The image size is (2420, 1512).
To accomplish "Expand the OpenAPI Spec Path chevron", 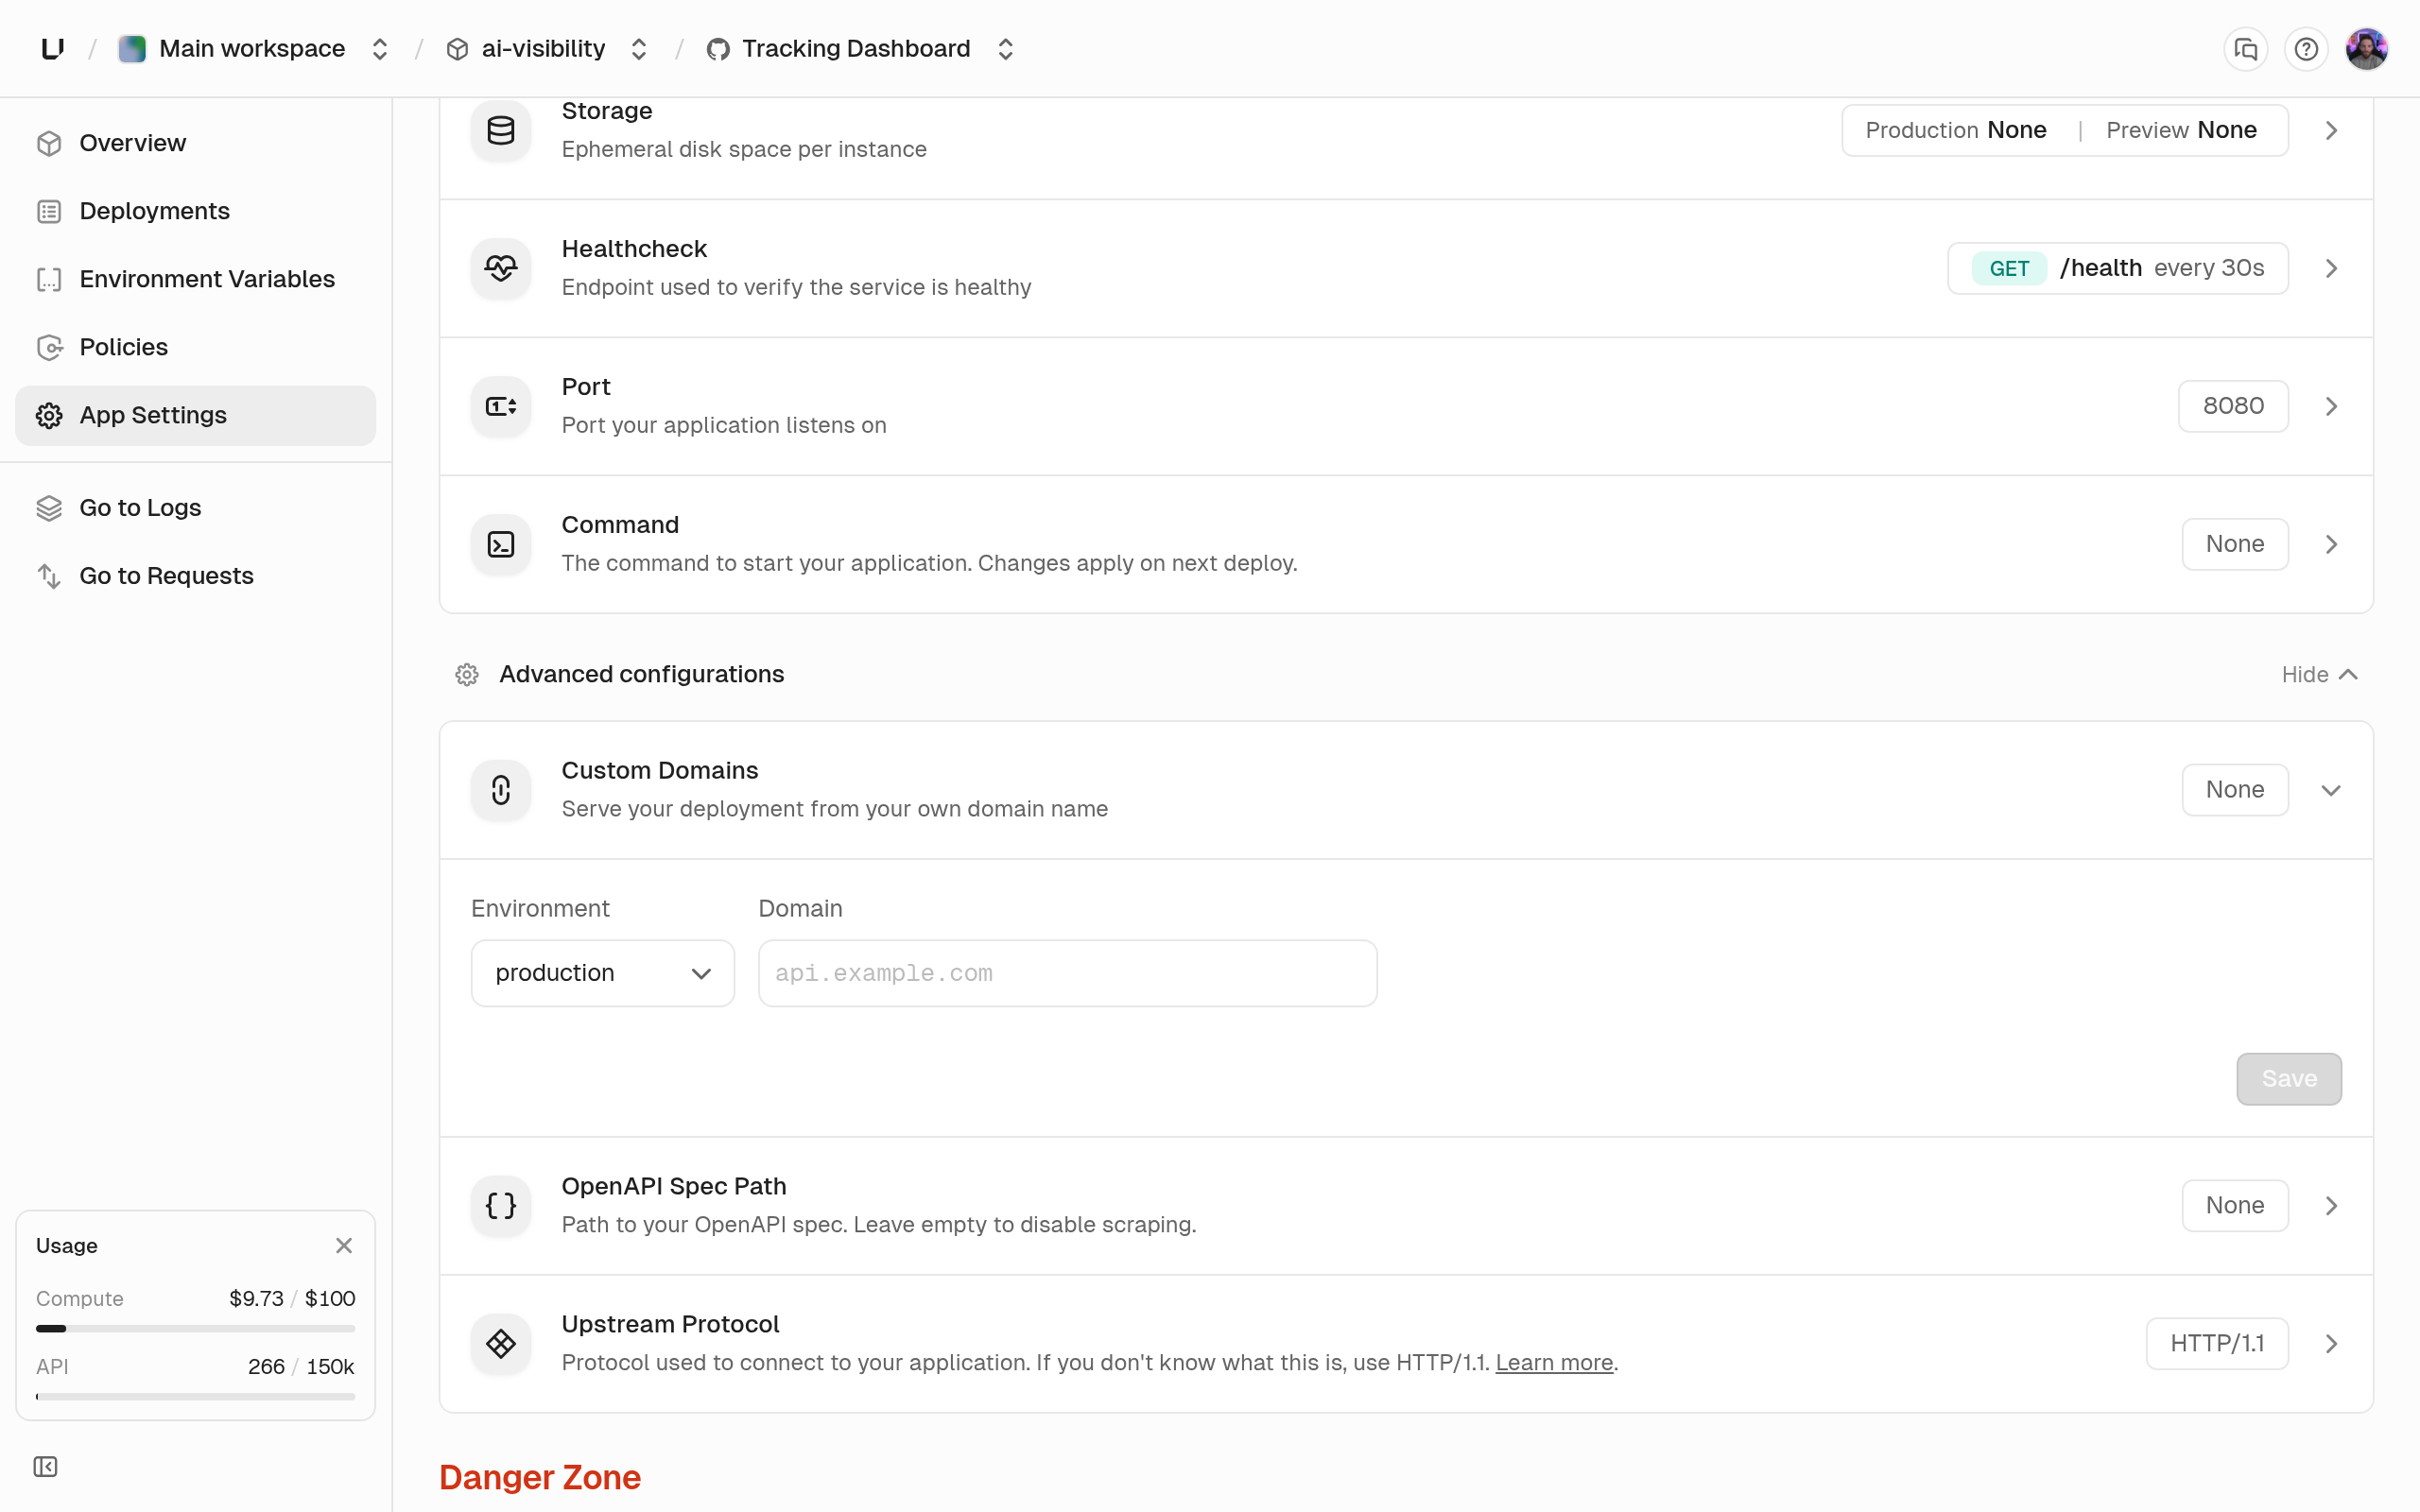I will click(2331, 1206).
